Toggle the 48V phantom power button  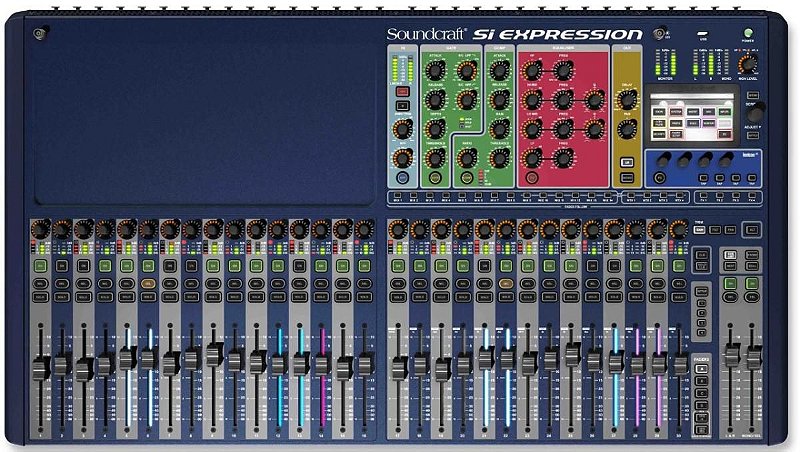point(403,92)
